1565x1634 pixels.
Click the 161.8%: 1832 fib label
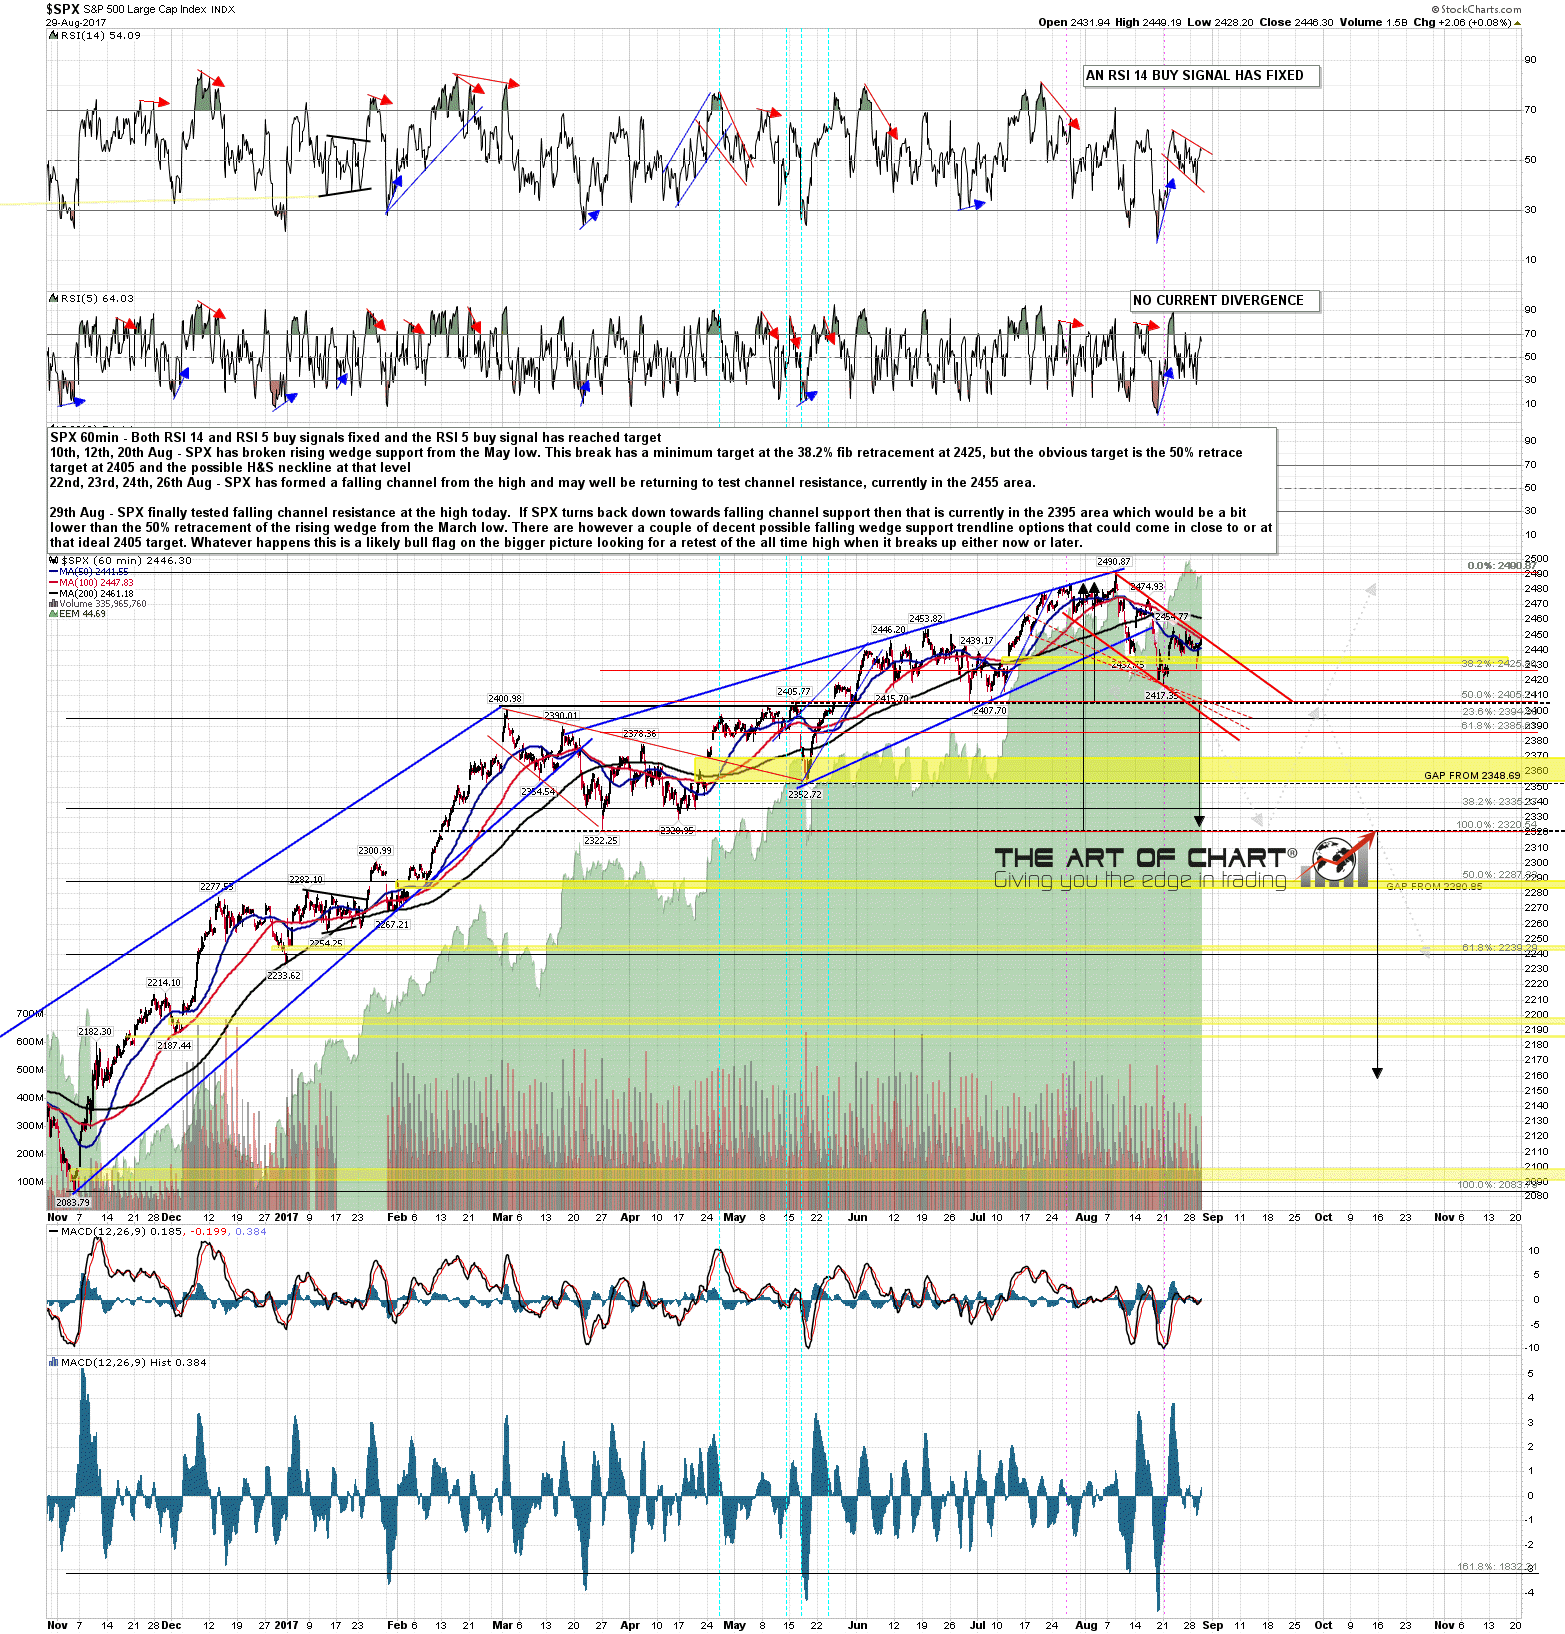[x=1495, y=1567]
